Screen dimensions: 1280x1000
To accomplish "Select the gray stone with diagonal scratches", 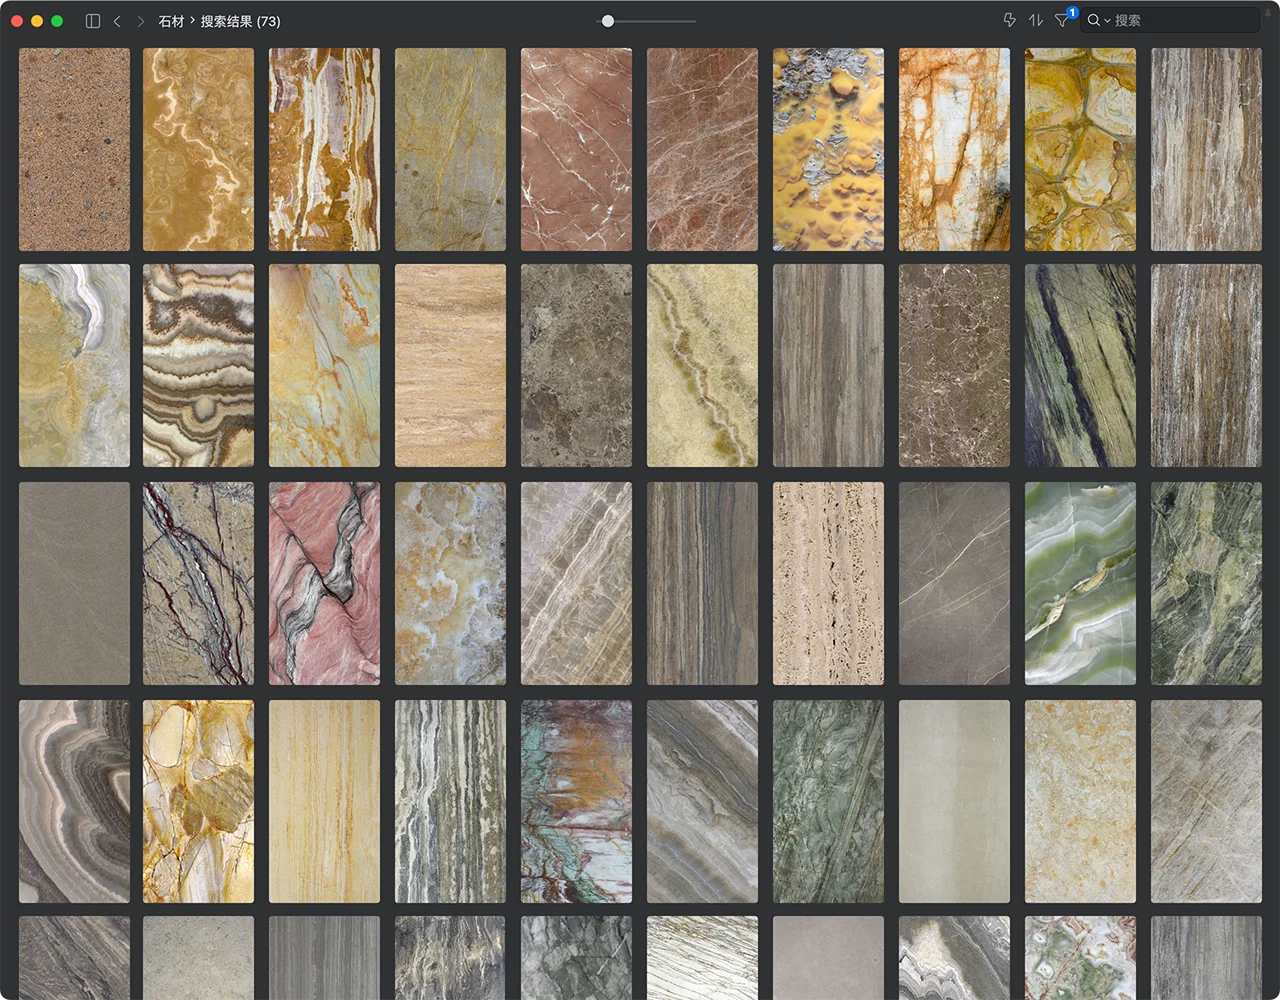I will coord(1206,801).
